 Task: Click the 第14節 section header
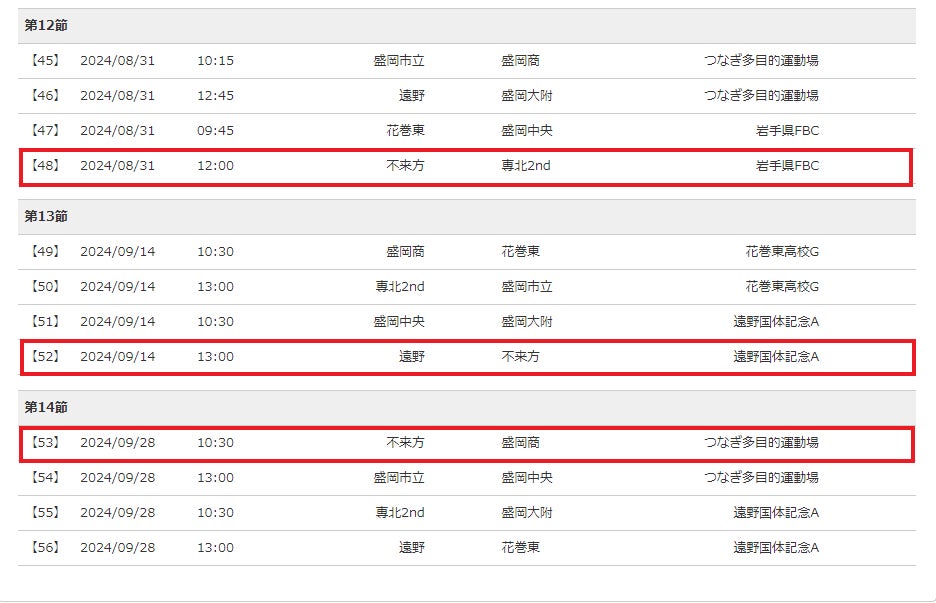[46, 407]
